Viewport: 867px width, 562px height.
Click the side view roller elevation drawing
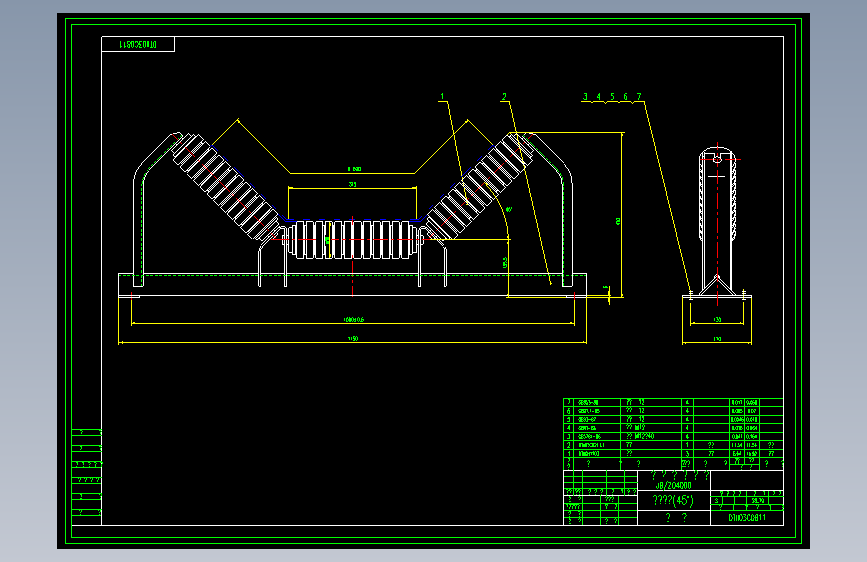(717, 221)
